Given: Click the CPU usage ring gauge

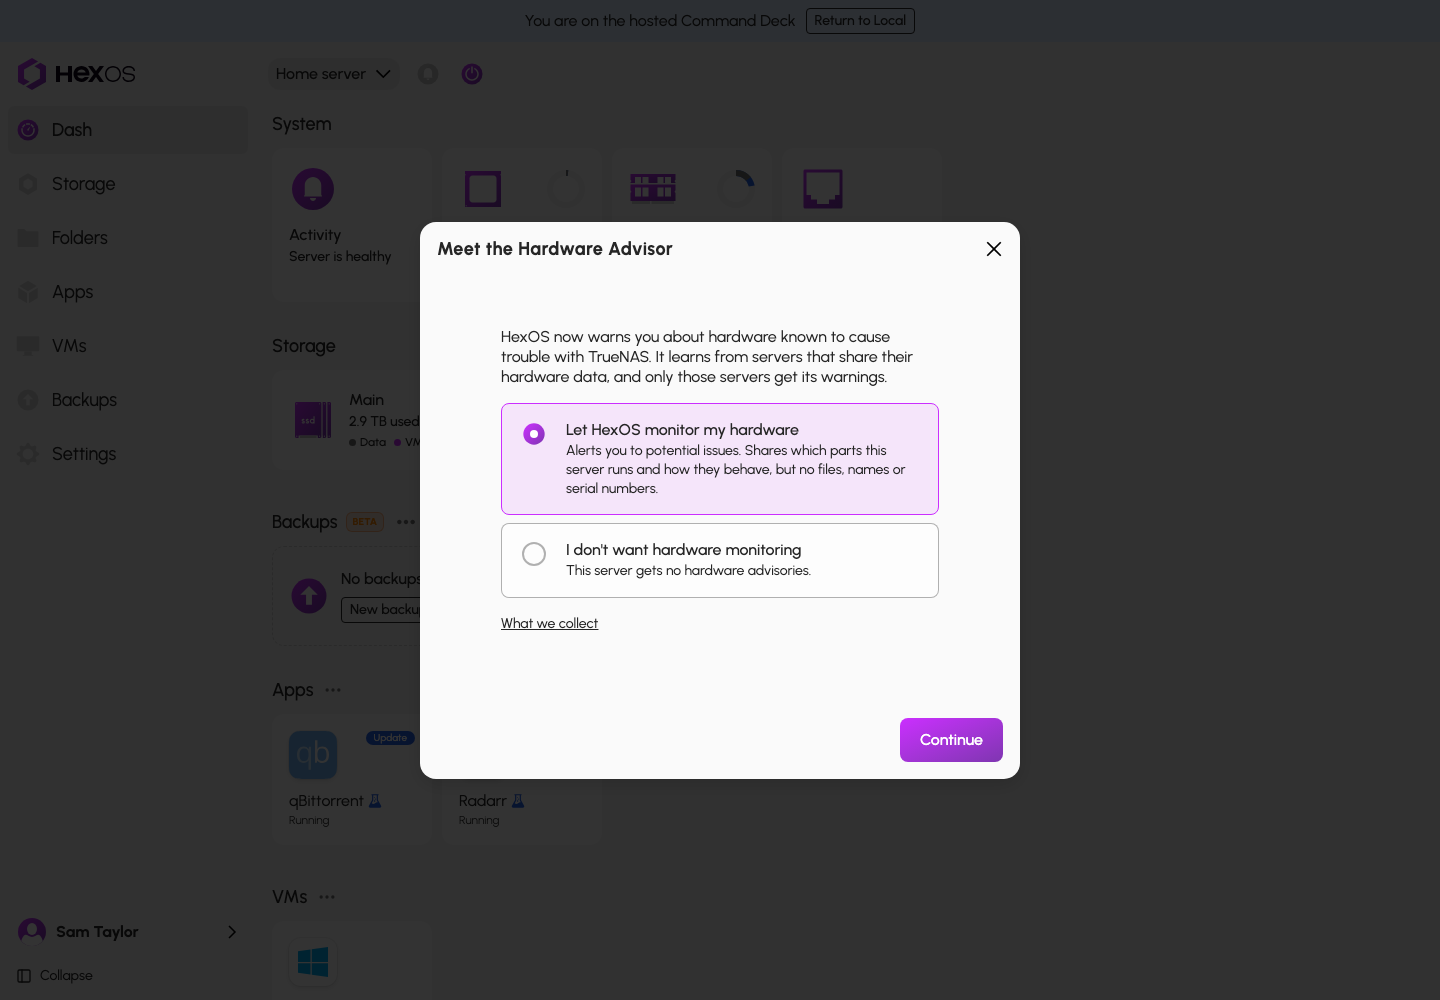Looking at the screenshot, I should tap(567, 188).
